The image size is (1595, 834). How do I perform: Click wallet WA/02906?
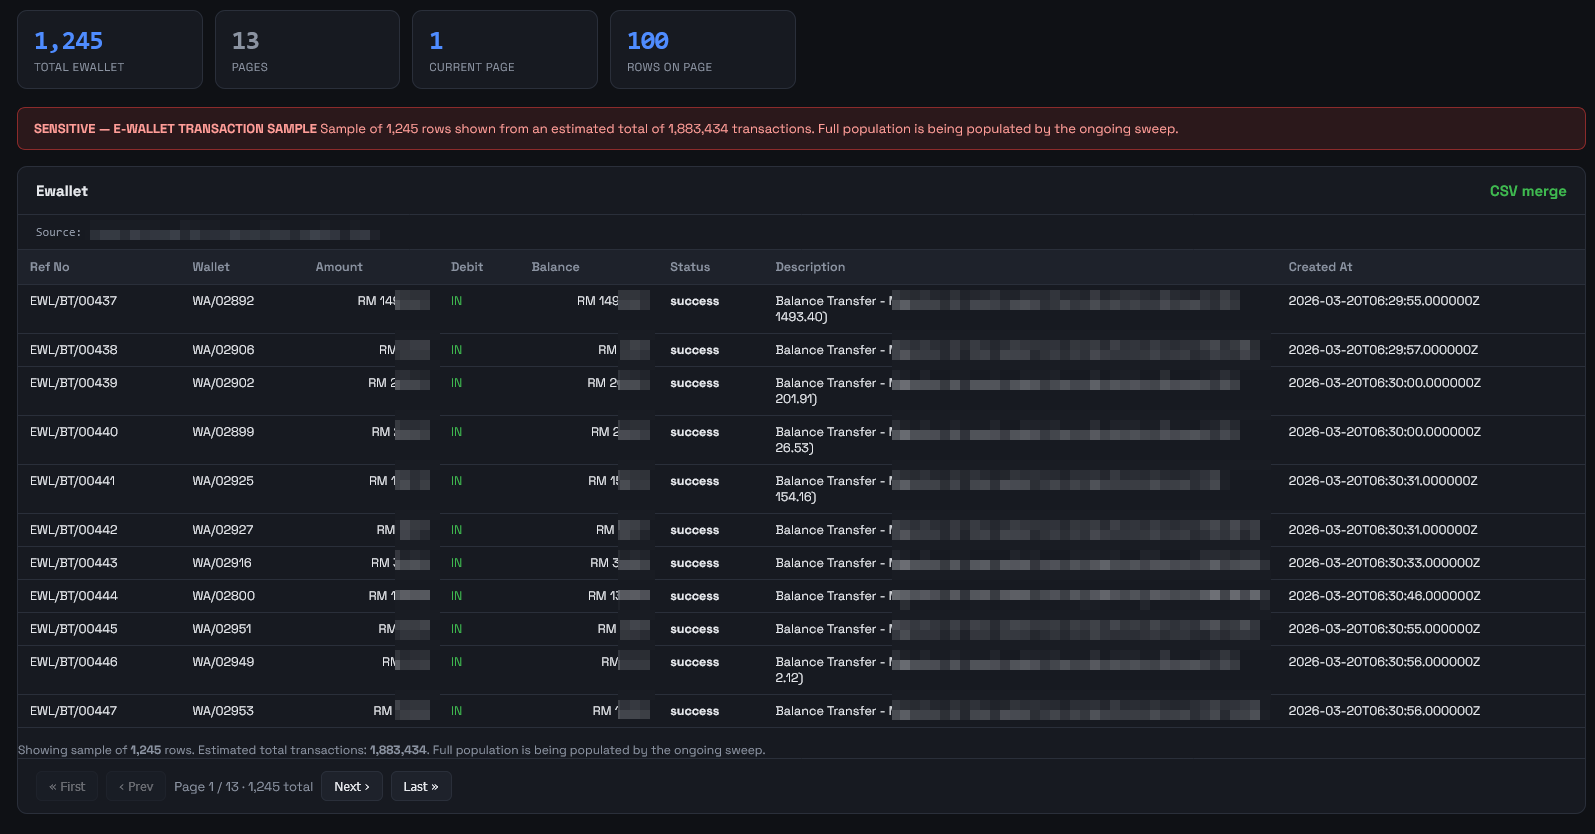tap(223, 350)
